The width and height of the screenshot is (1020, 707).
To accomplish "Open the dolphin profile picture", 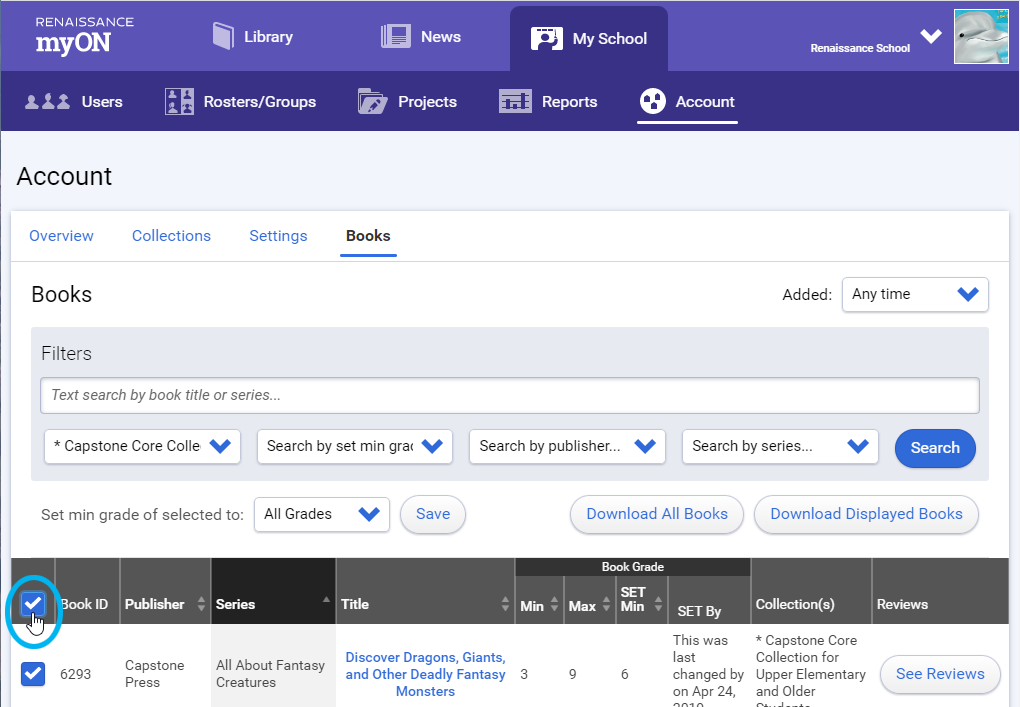I will [x=981, y=36].
